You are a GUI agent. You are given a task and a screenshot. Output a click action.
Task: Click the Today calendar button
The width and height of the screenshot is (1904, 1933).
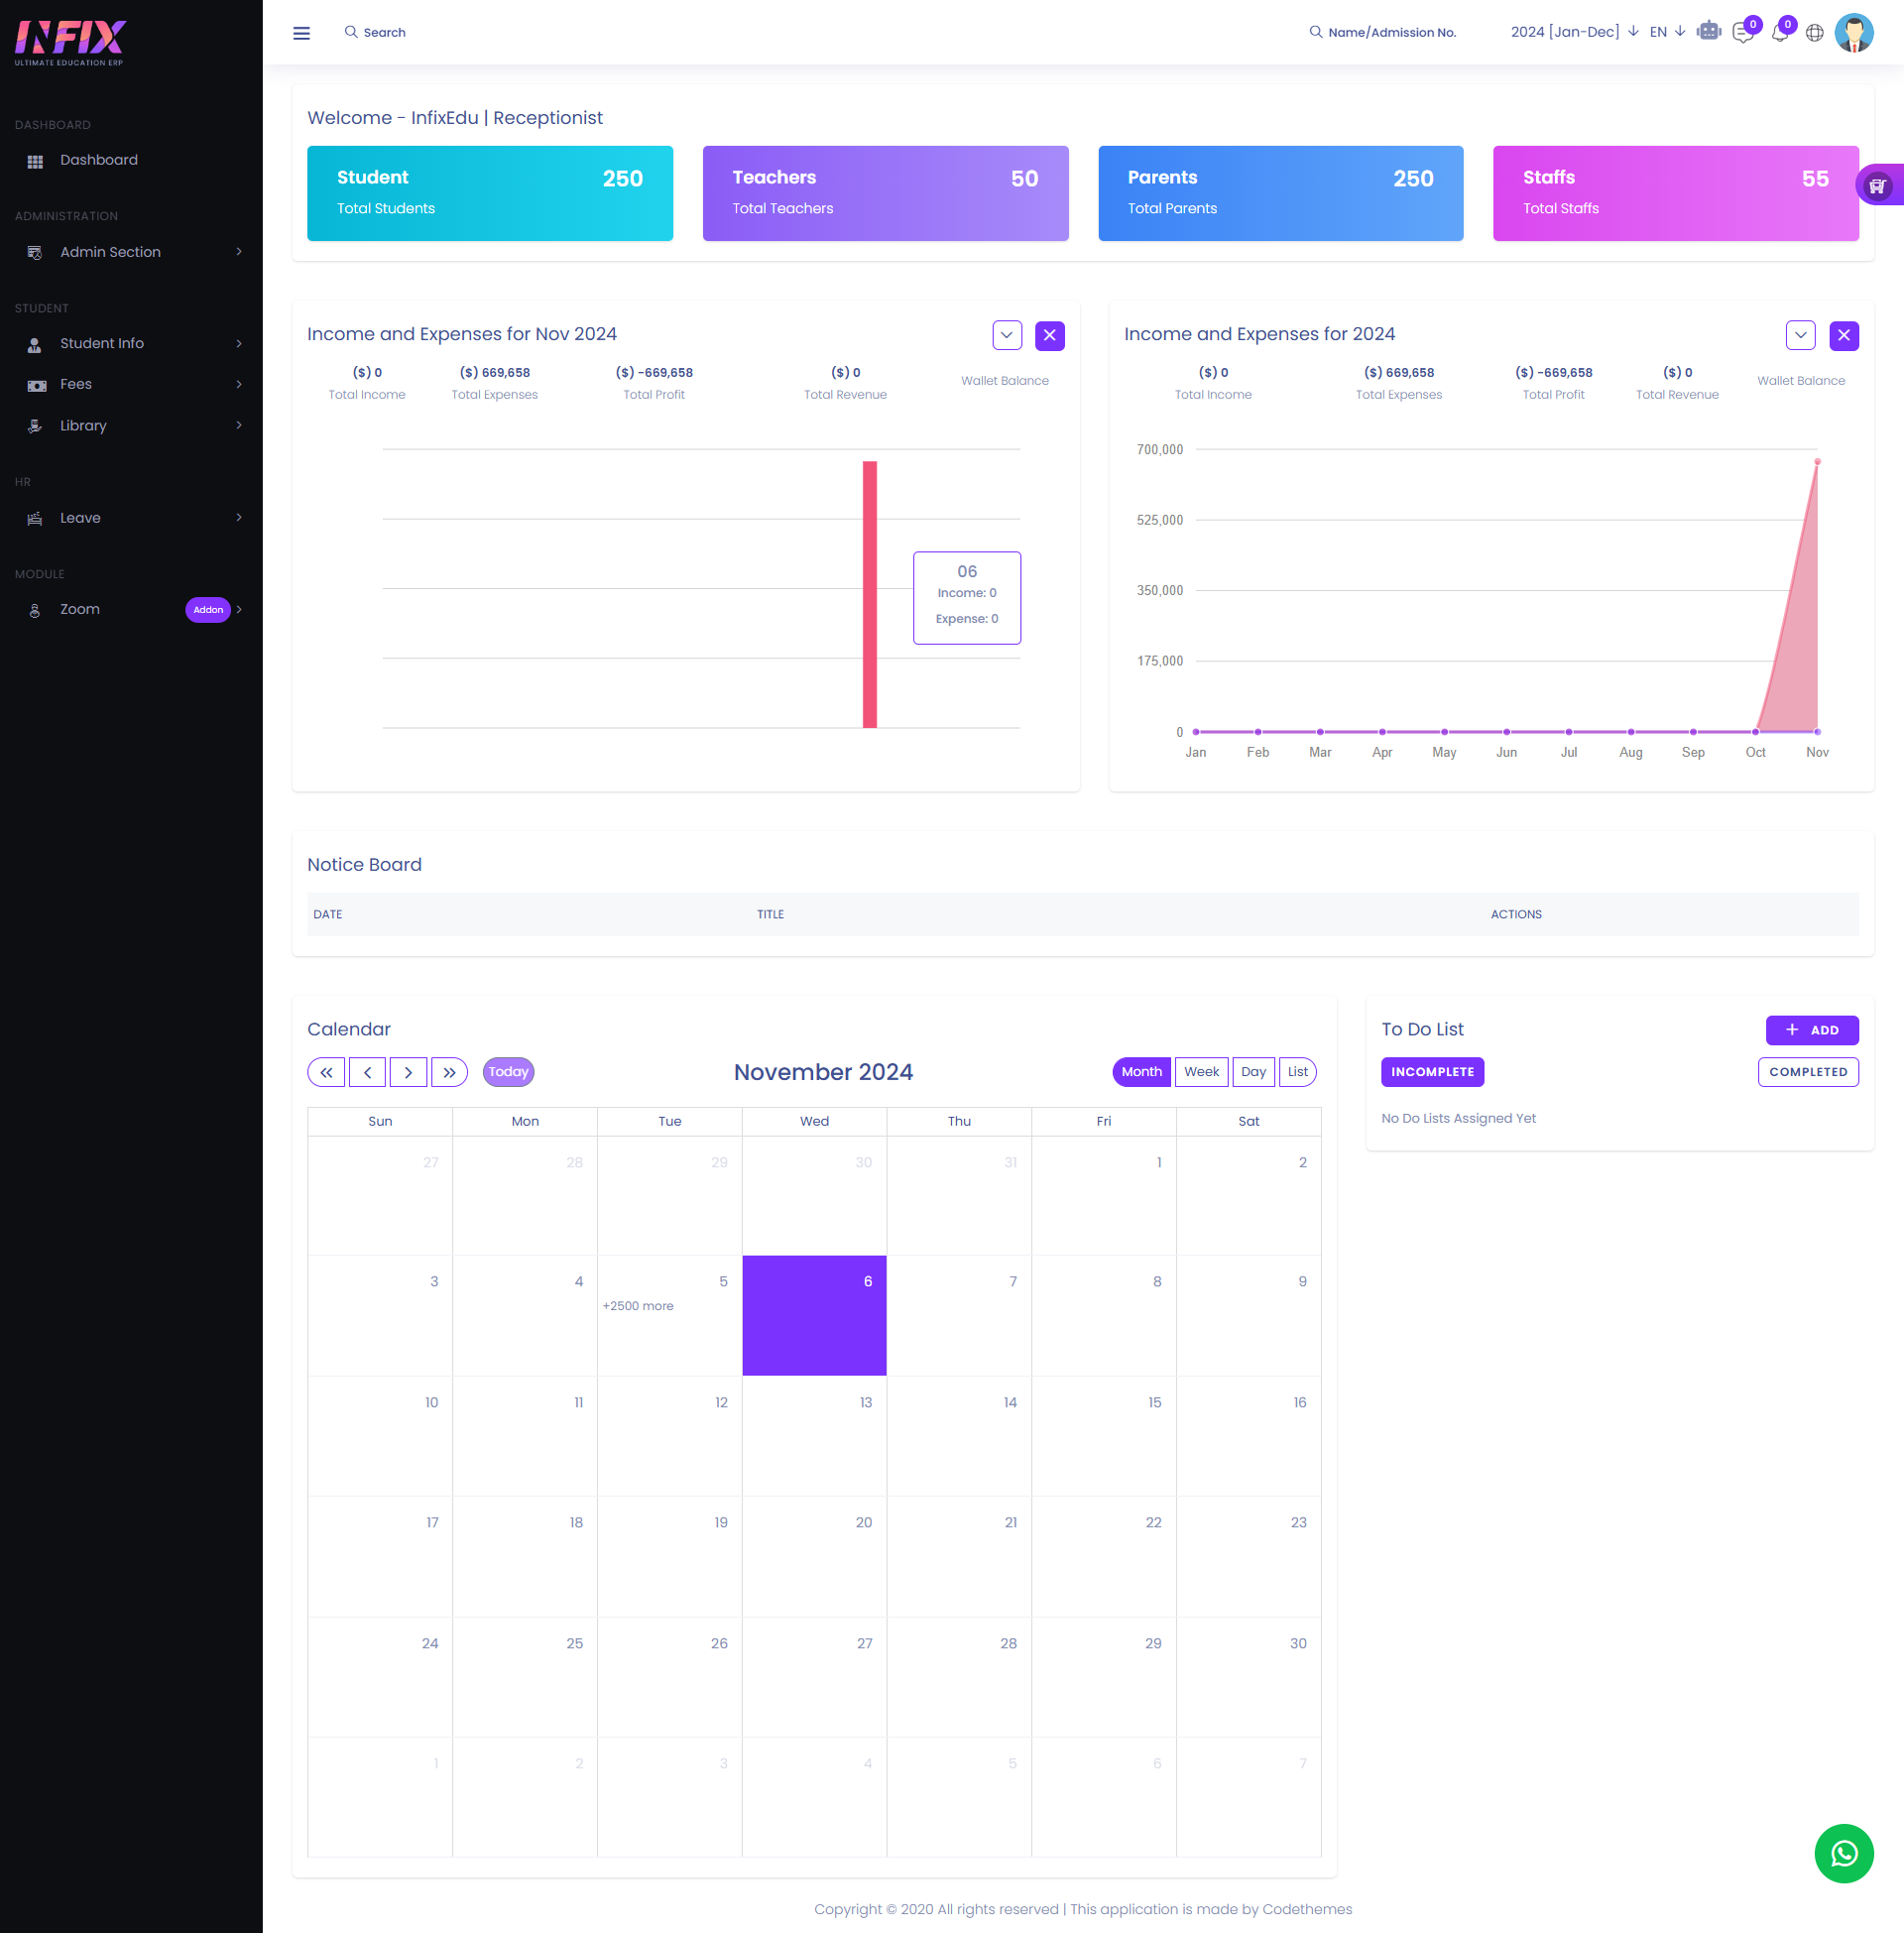pyautogui.click(x=508, y=1071)
